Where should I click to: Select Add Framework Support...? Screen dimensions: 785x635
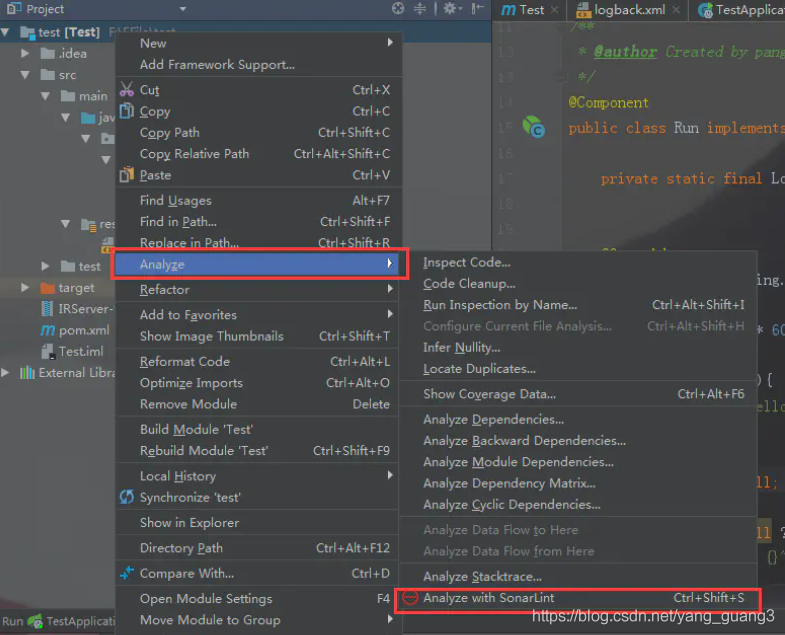point(258,65)
